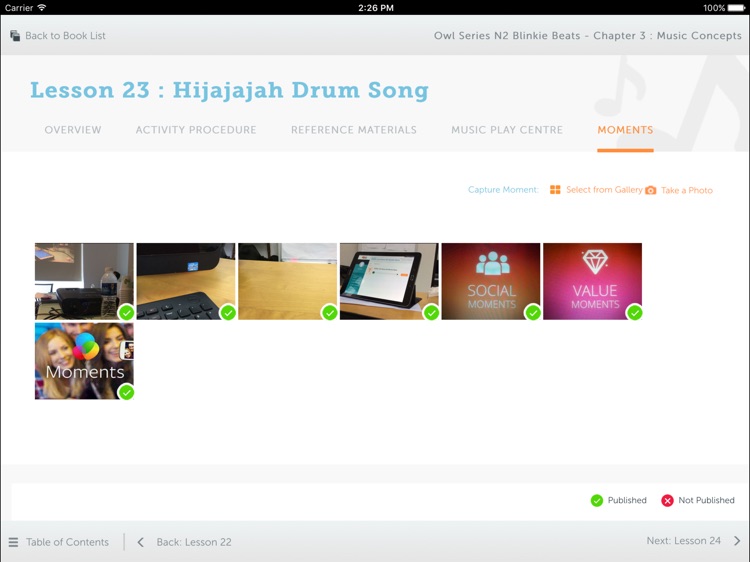Select the Moments tab
The width and height of the screenshot is (750, 562).
(x=625, y=130)
